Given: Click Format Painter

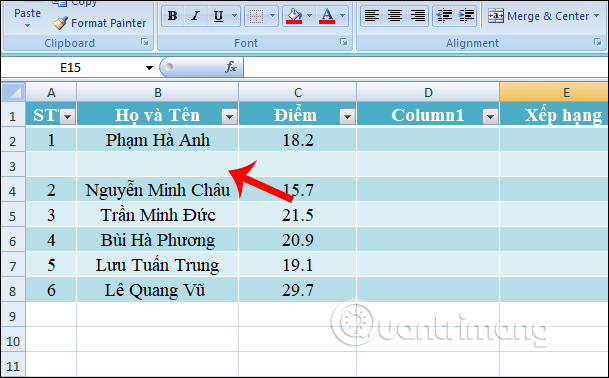Looking at the screenshot, I should (99, 23).
